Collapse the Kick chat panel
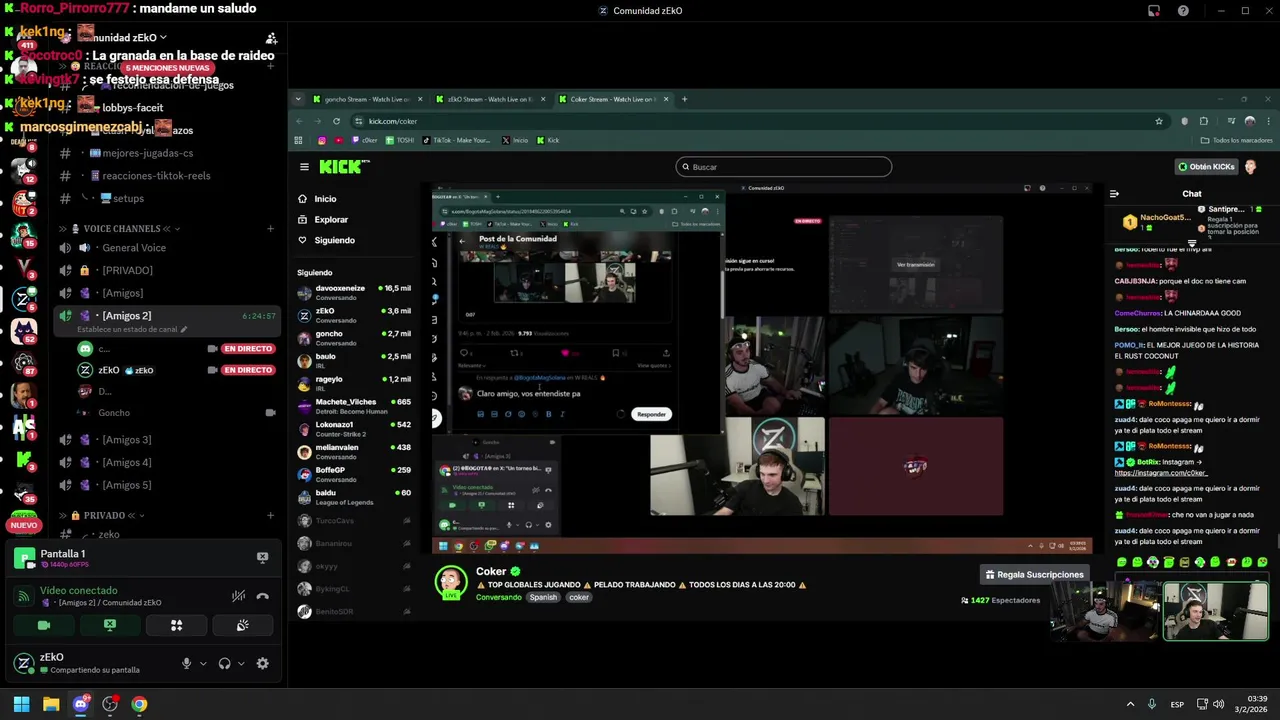Screen dimensions: 1280x720 [x=1114, y=194]
